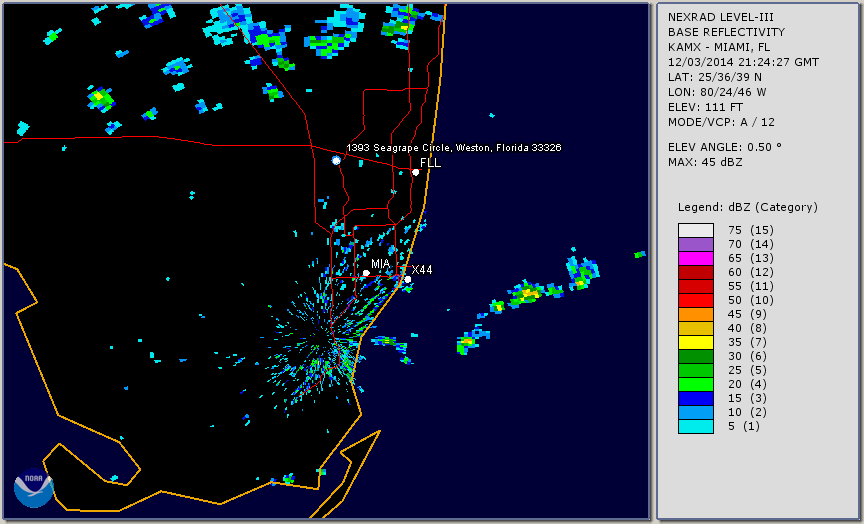Select the 30 dBZ dark green swatch
Viewport: 864px width, 524px height.
coord(696,356)
